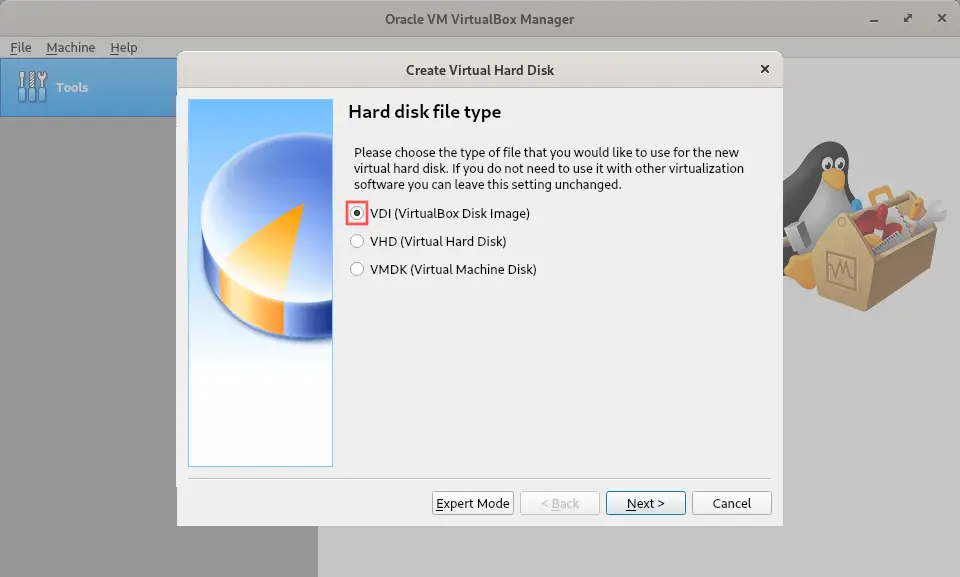Switch to Expert Mode
The width and height of the screenshot is (960, 577).
(473, 503)
